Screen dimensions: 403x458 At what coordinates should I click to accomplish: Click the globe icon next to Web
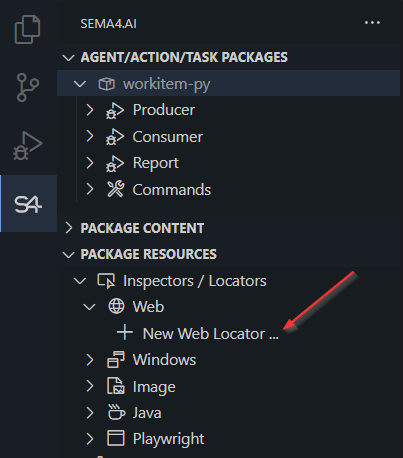pos(116,306)
